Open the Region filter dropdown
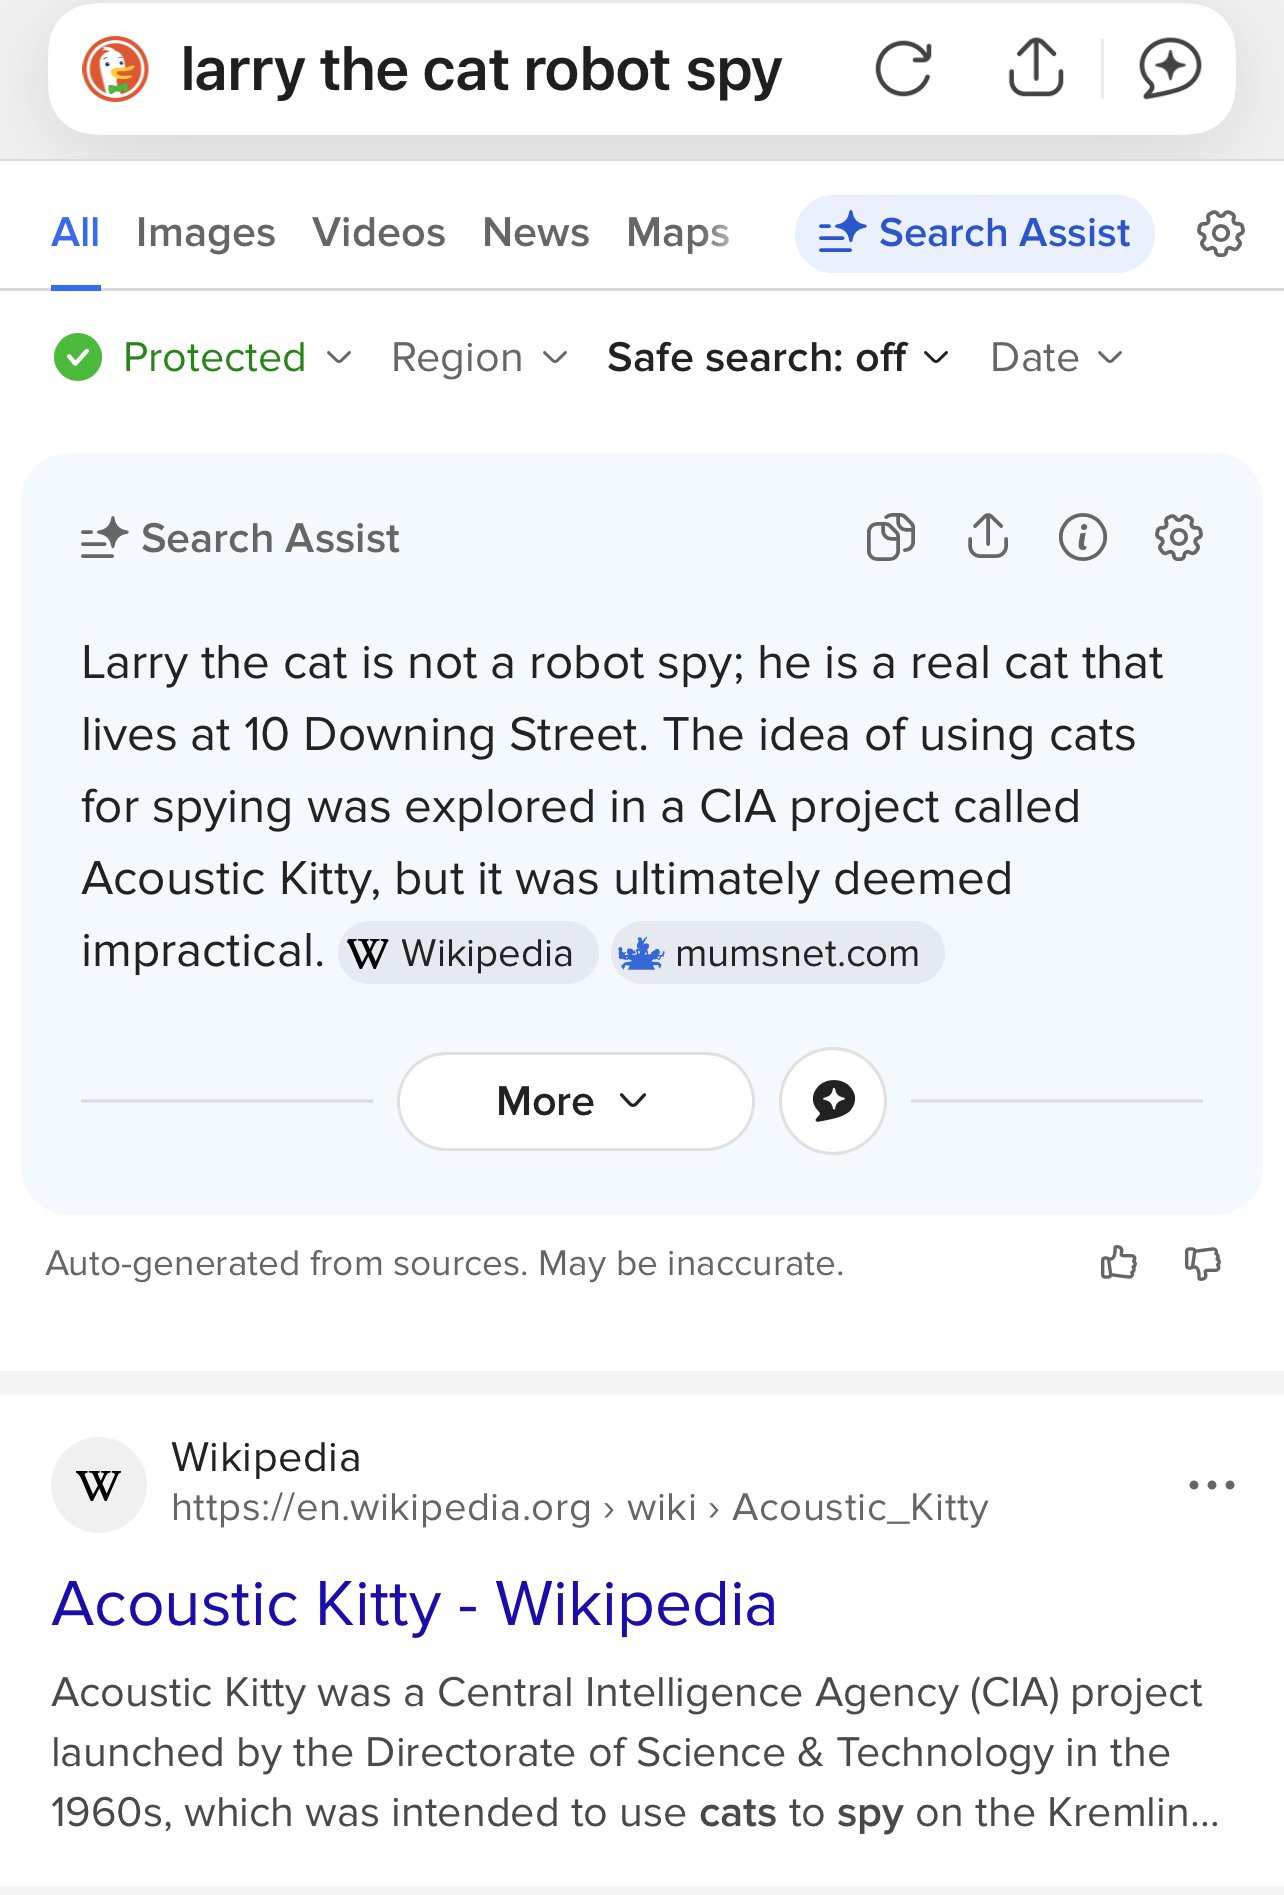The height and width of the screenshot is (1895, 1284). [x=479, y=357]
